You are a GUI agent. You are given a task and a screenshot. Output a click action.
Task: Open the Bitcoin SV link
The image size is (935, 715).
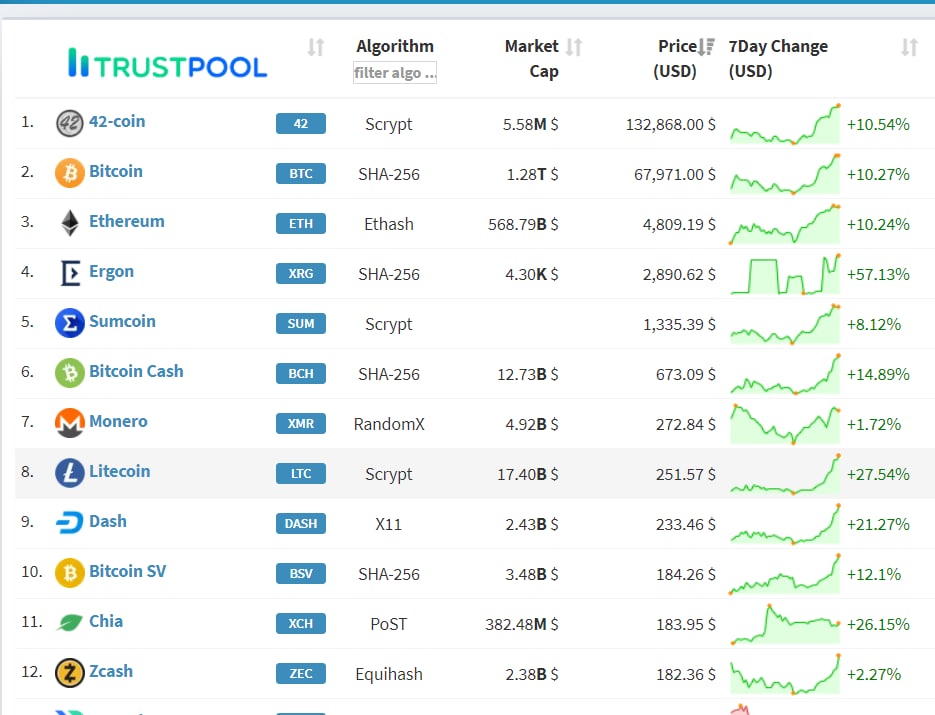click(x=128, y=571)
